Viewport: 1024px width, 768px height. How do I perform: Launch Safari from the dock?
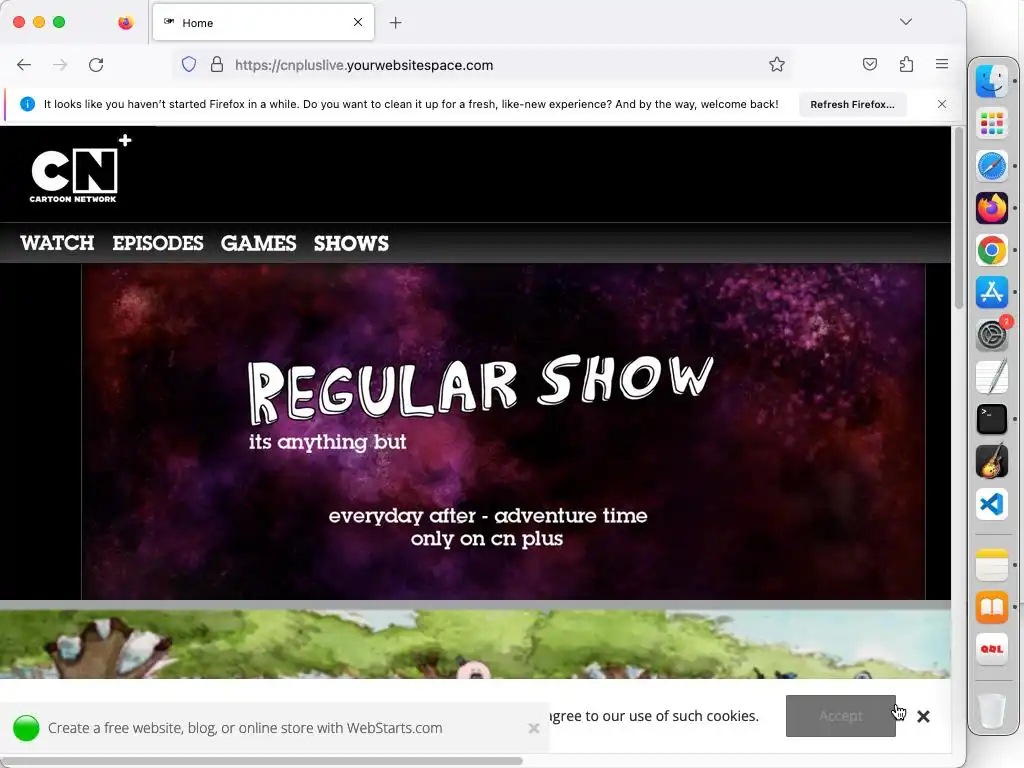992,166
